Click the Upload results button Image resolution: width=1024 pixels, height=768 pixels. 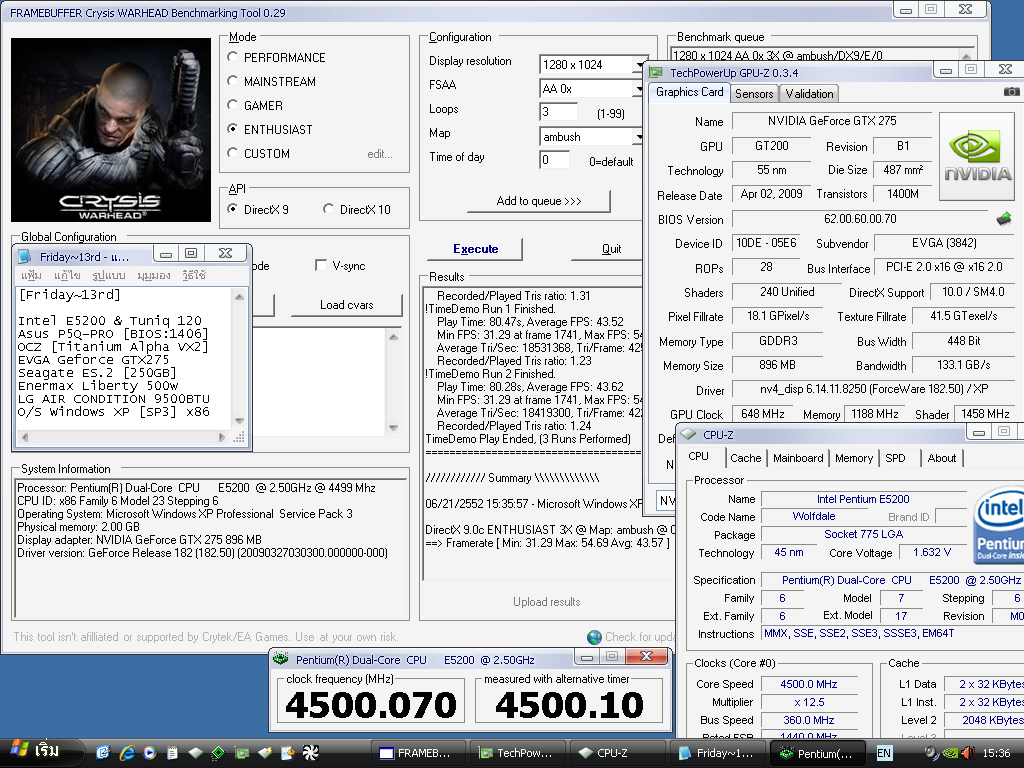click(x=547, y=602)
